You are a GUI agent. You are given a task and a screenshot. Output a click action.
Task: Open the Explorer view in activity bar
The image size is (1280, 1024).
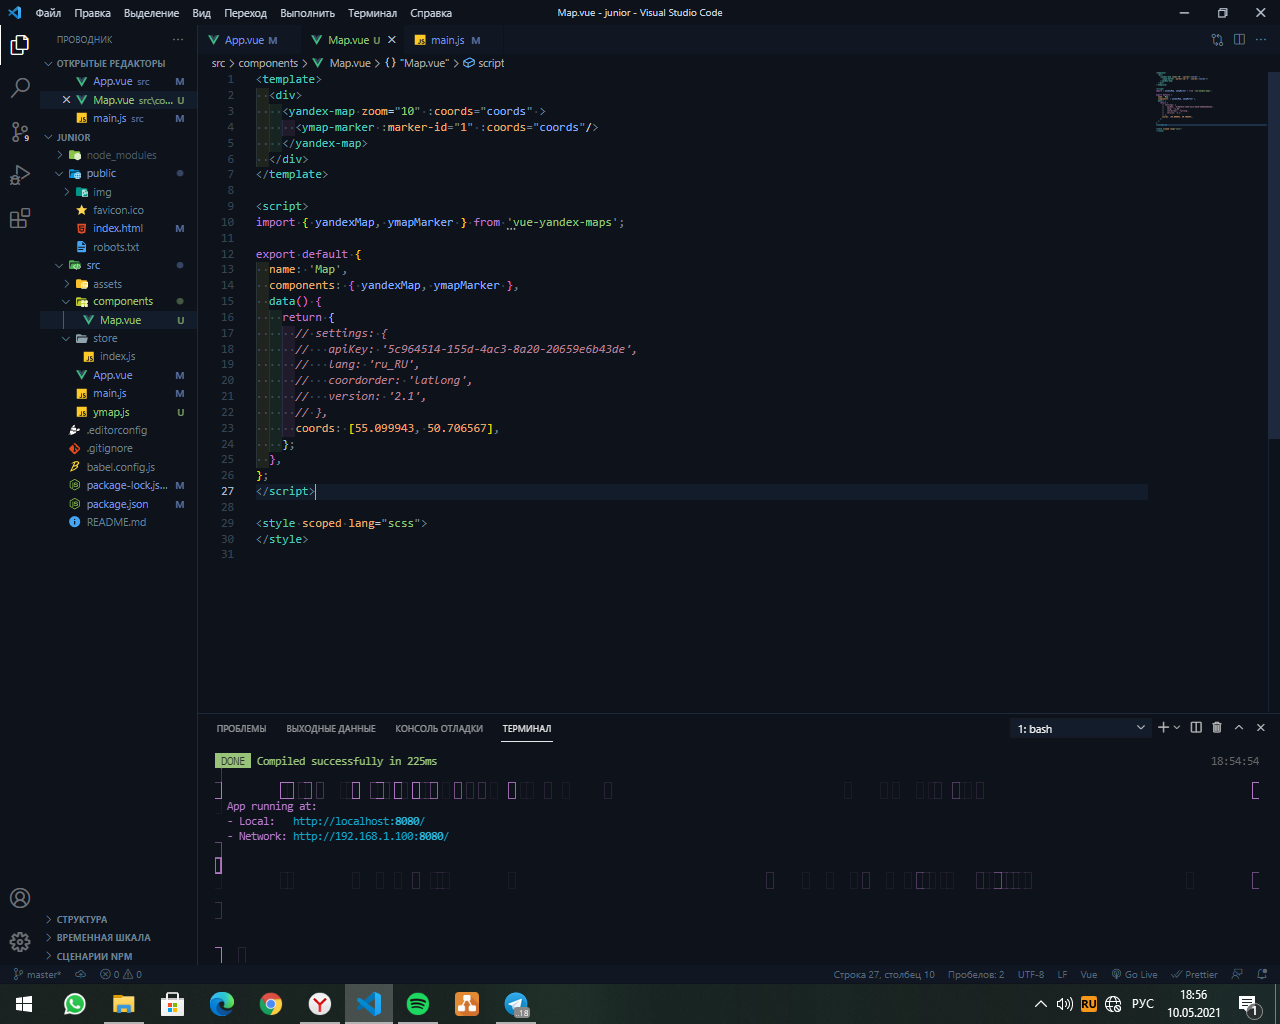(x=19, y=45)
